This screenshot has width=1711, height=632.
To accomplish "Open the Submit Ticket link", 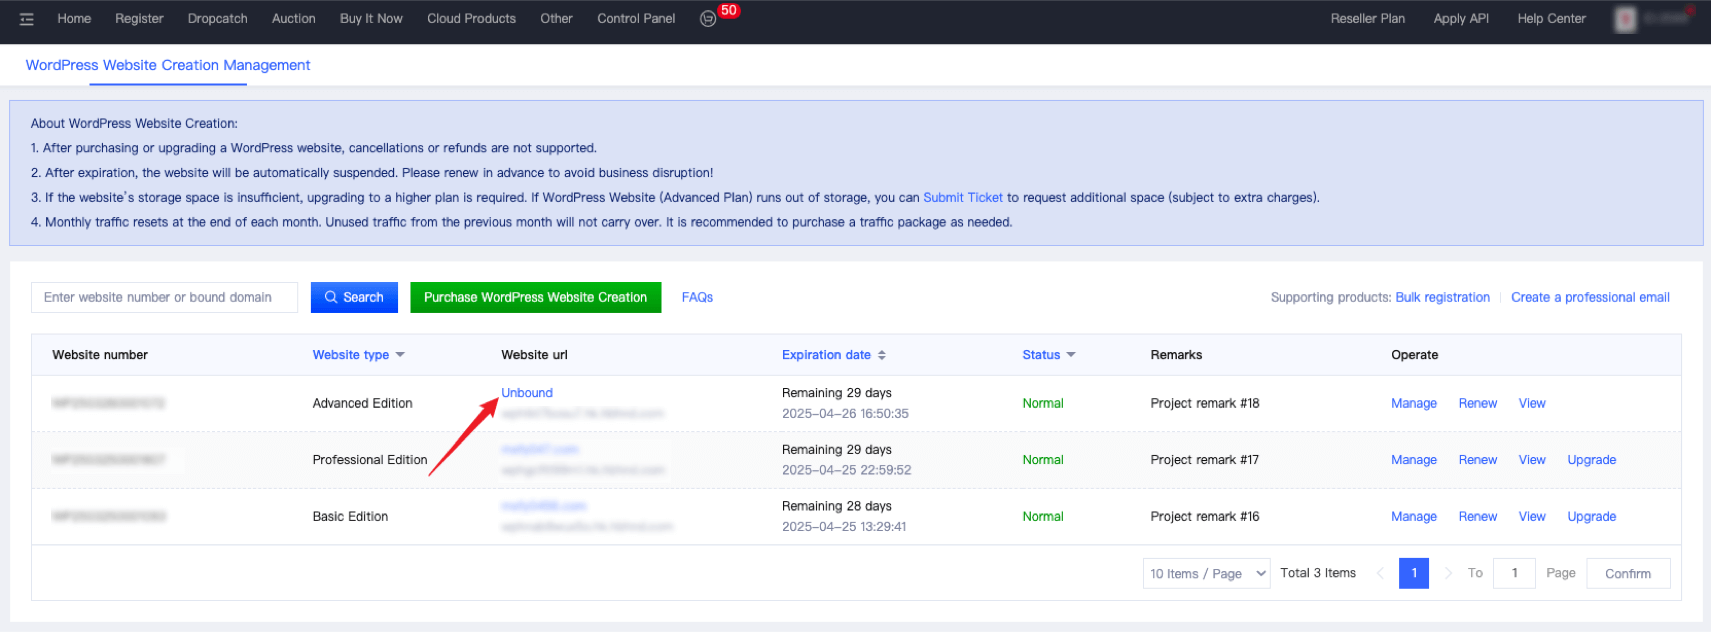I will [962, 198].
